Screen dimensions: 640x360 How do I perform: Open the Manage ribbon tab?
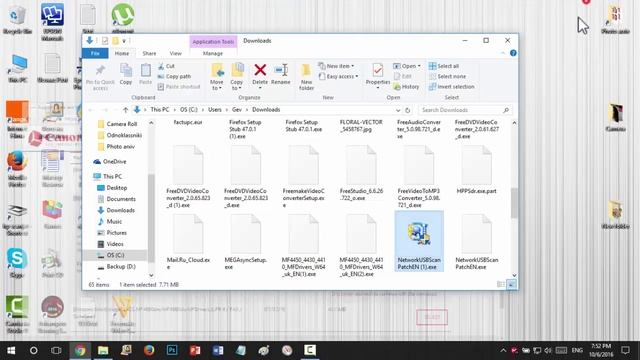point(213,53)
